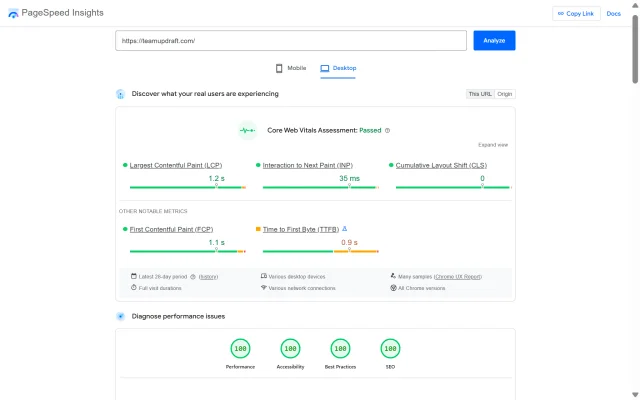Click the people icon by Many samples

[393, 276]
